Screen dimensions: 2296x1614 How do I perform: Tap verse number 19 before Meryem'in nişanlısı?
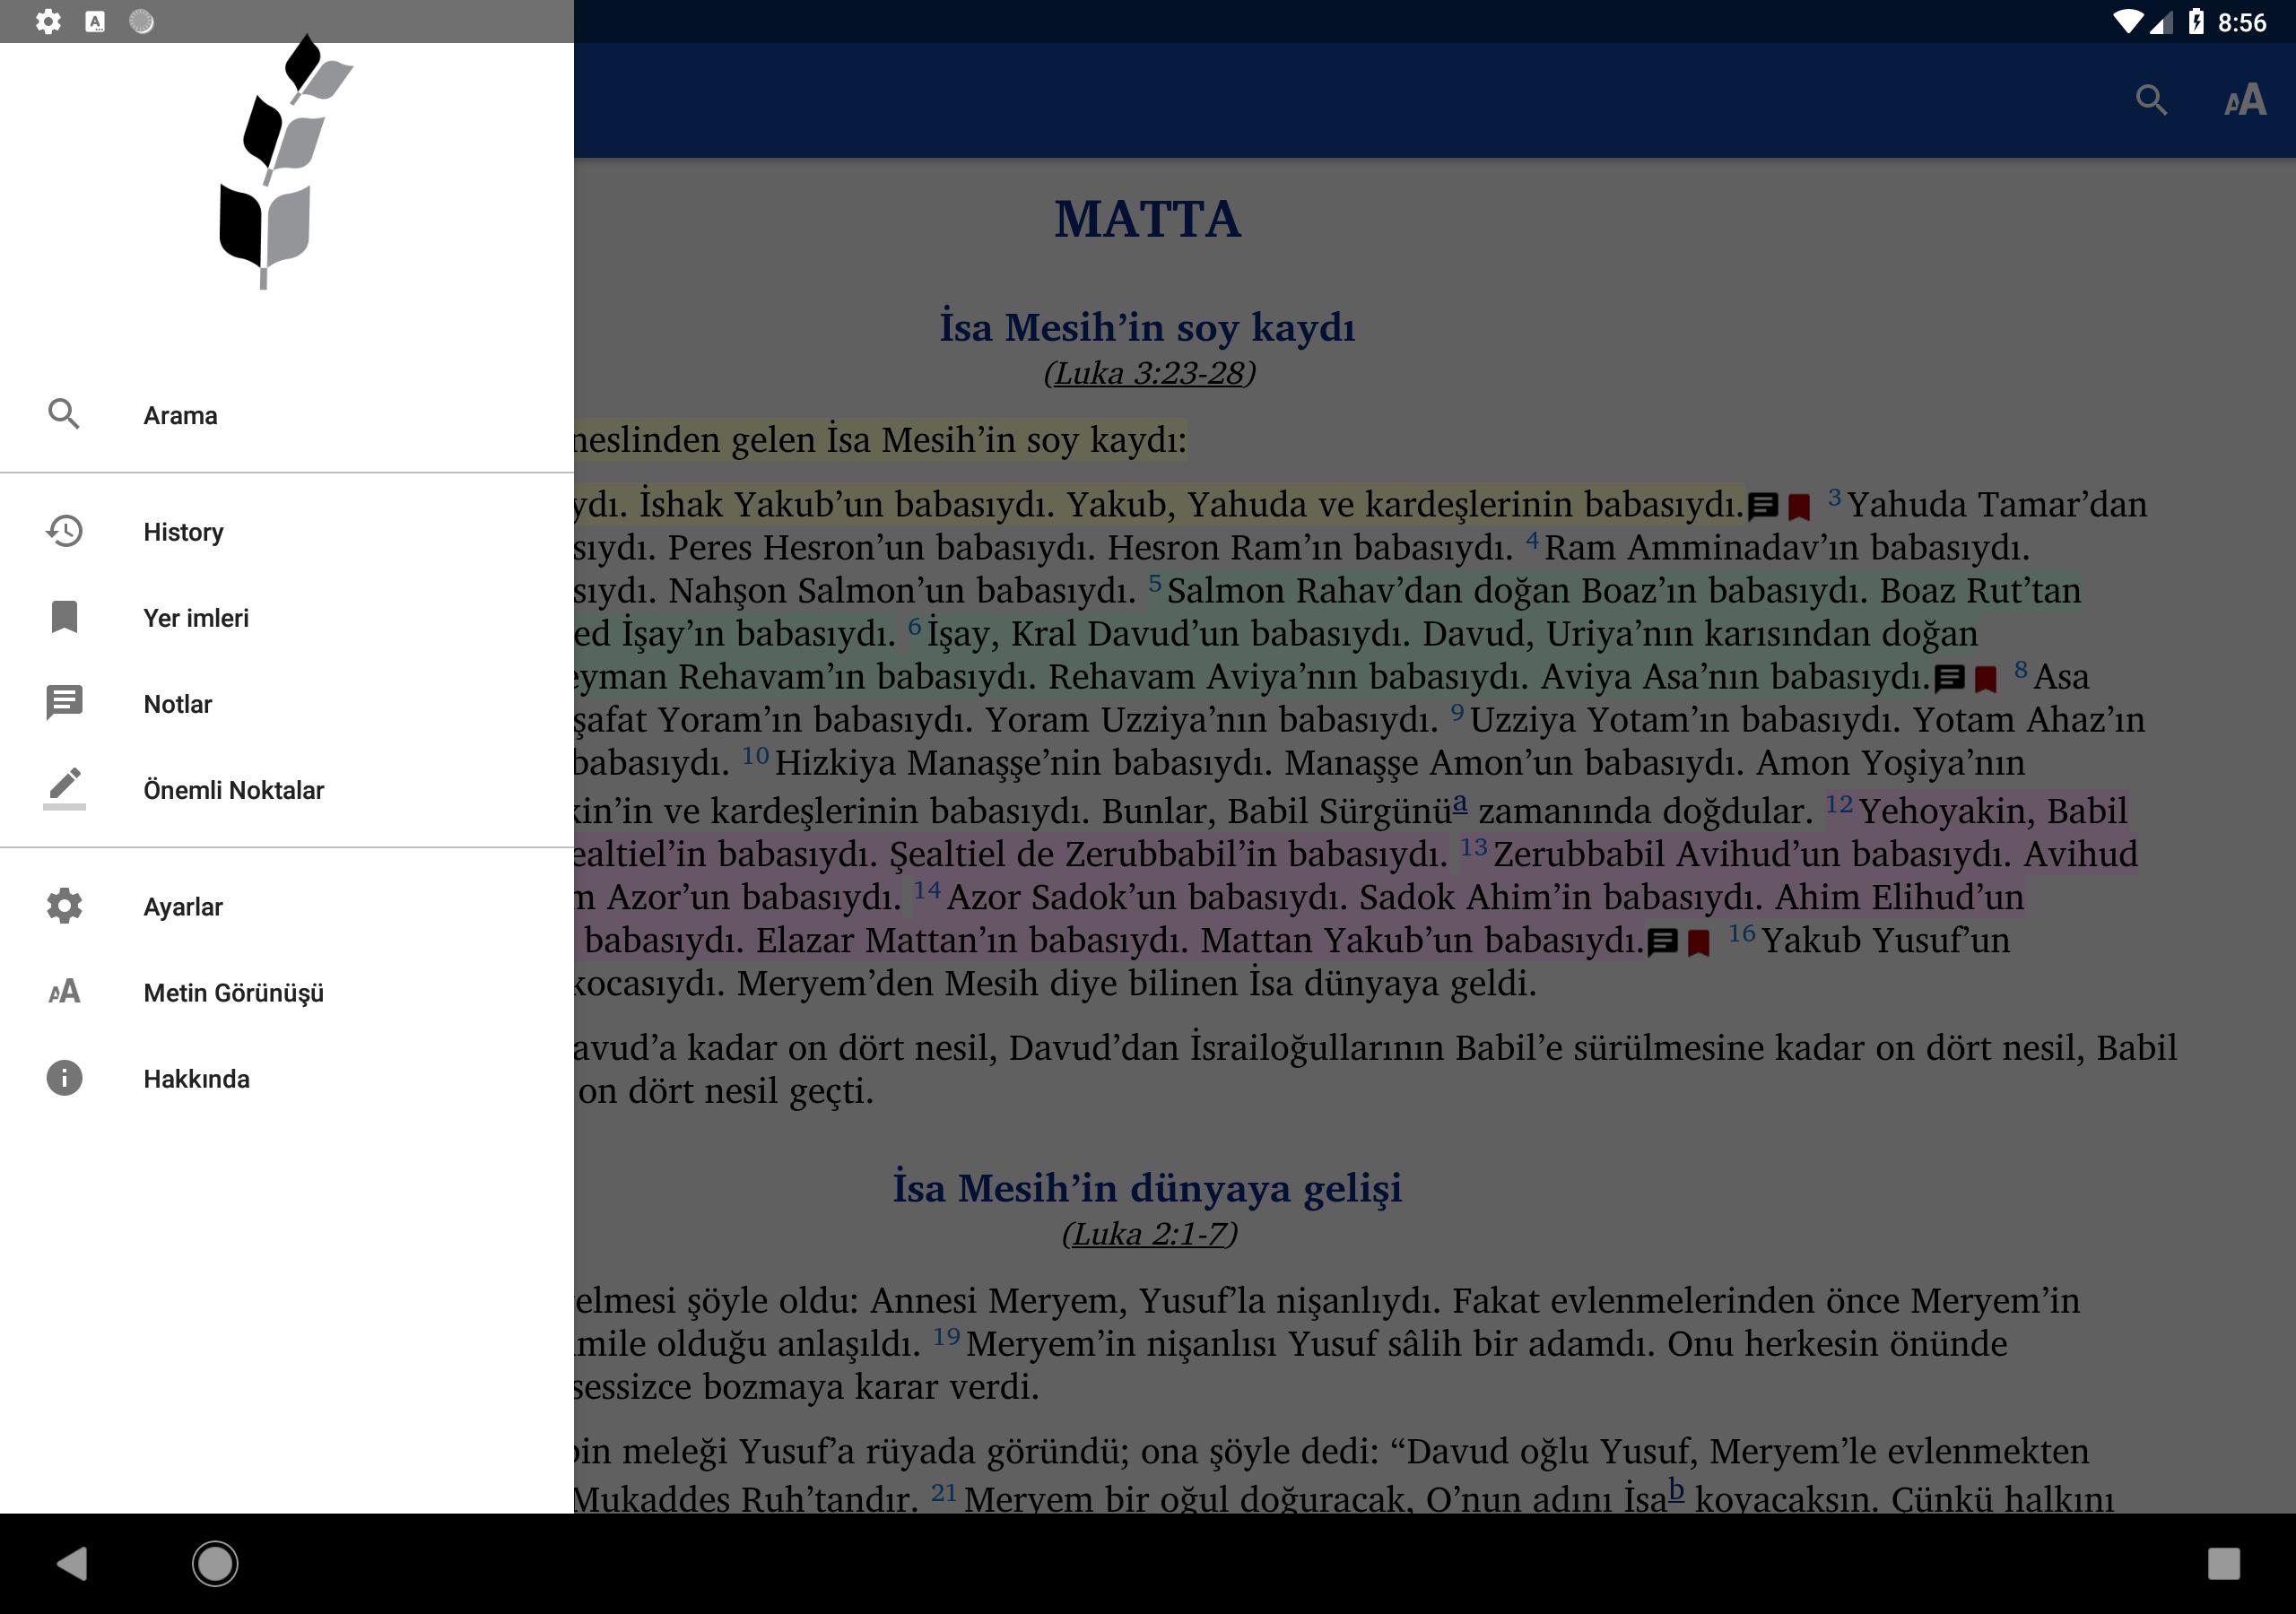click(x=946, y=1336)
